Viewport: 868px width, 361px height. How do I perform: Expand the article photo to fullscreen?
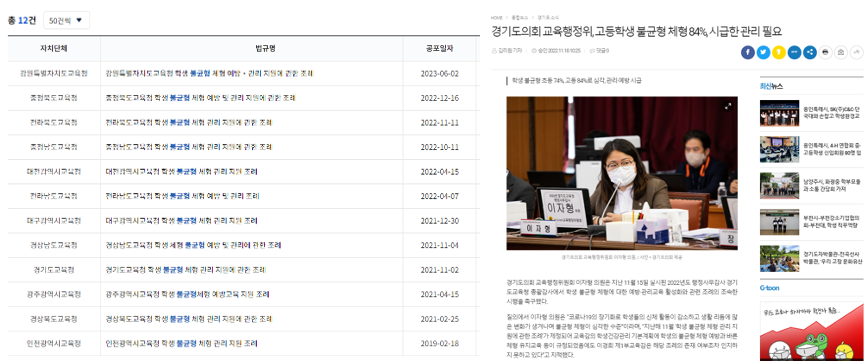728,105
